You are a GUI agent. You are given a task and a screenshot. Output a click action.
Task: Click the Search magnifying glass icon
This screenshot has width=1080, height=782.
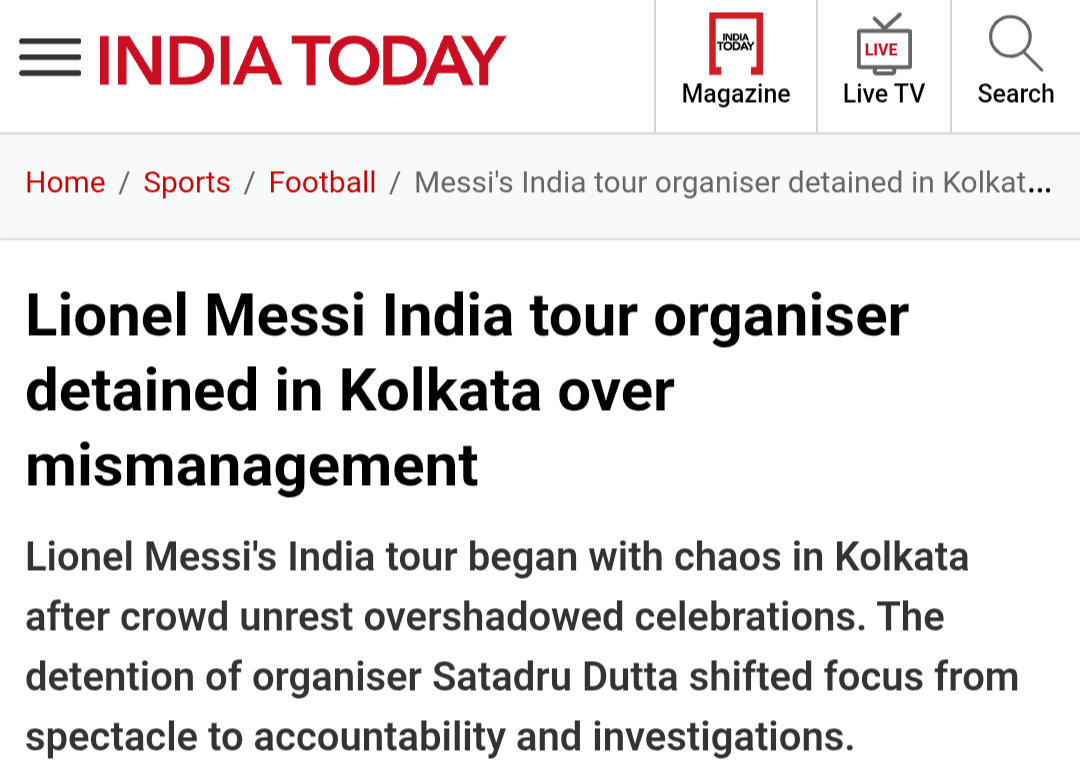click(x=1015, y=42)
